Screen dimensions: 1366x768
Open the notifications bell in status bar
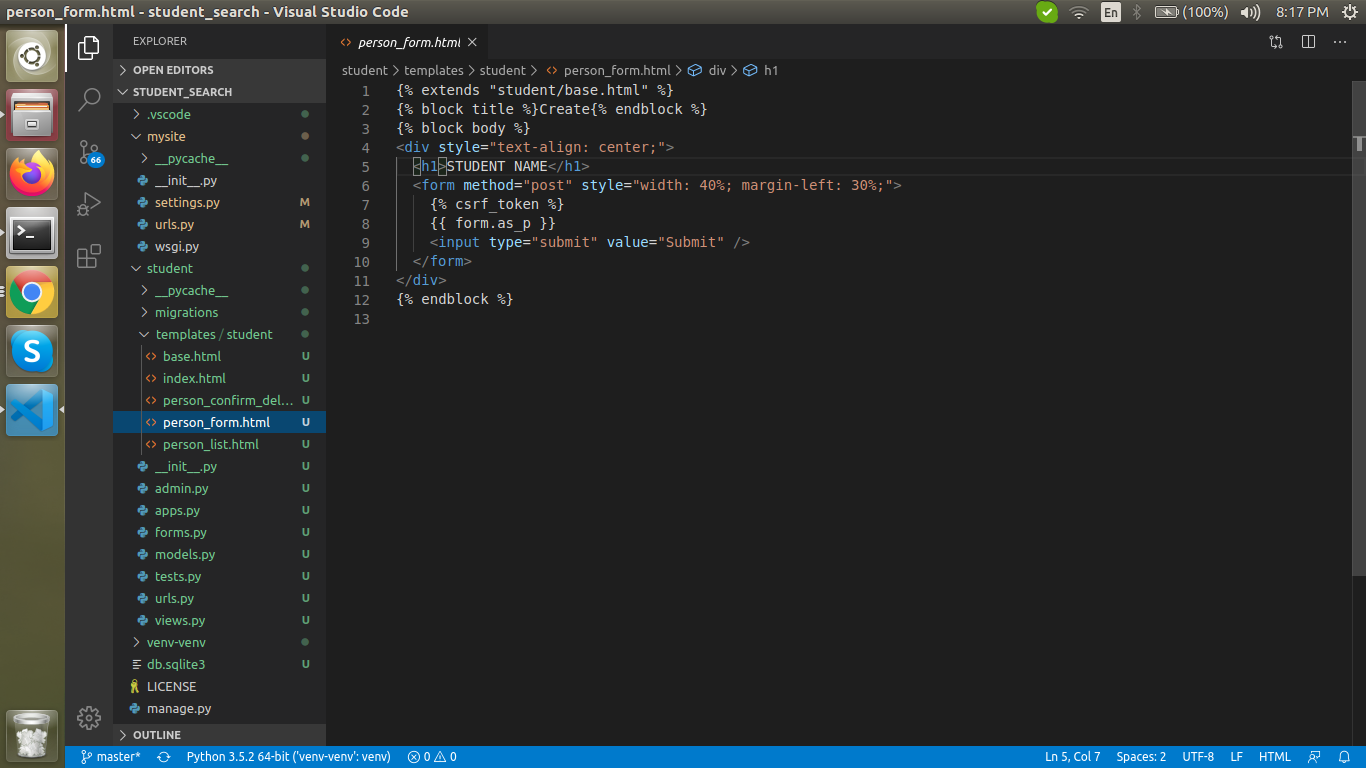[x=1346, y=757]
